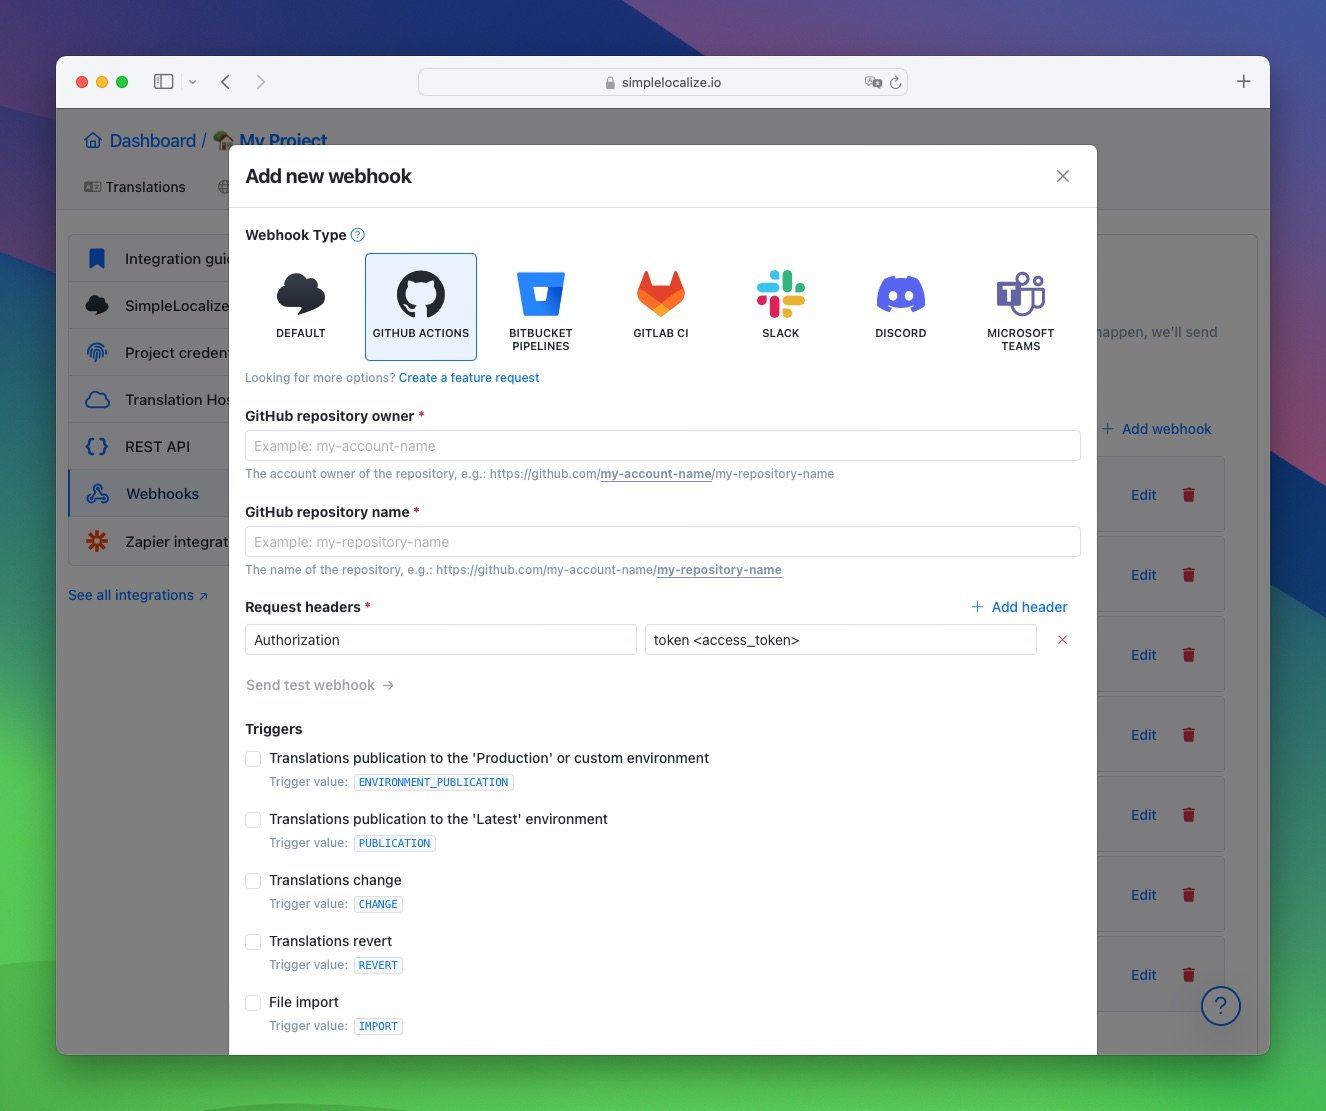The height and width of the screenshot is (1111, 1326).
Task: Click the REST API braces icon
Action: click(97, 447)
